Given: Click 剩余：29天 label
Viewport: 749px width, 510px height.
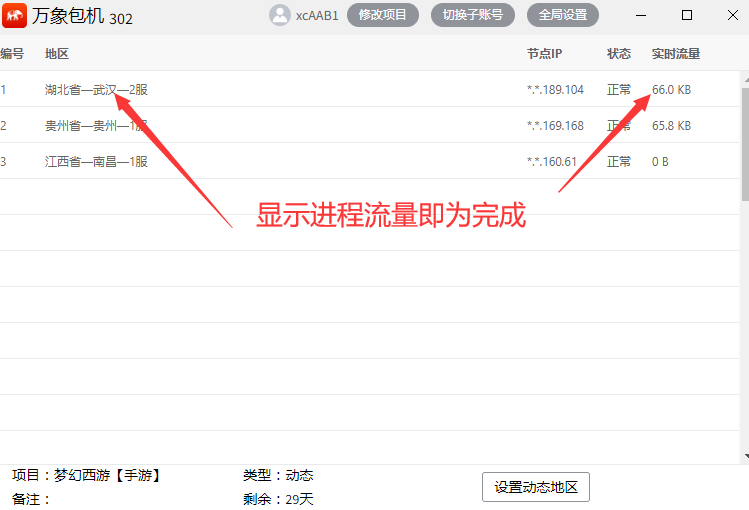Looking at the screenshot, I should (278, 499).
